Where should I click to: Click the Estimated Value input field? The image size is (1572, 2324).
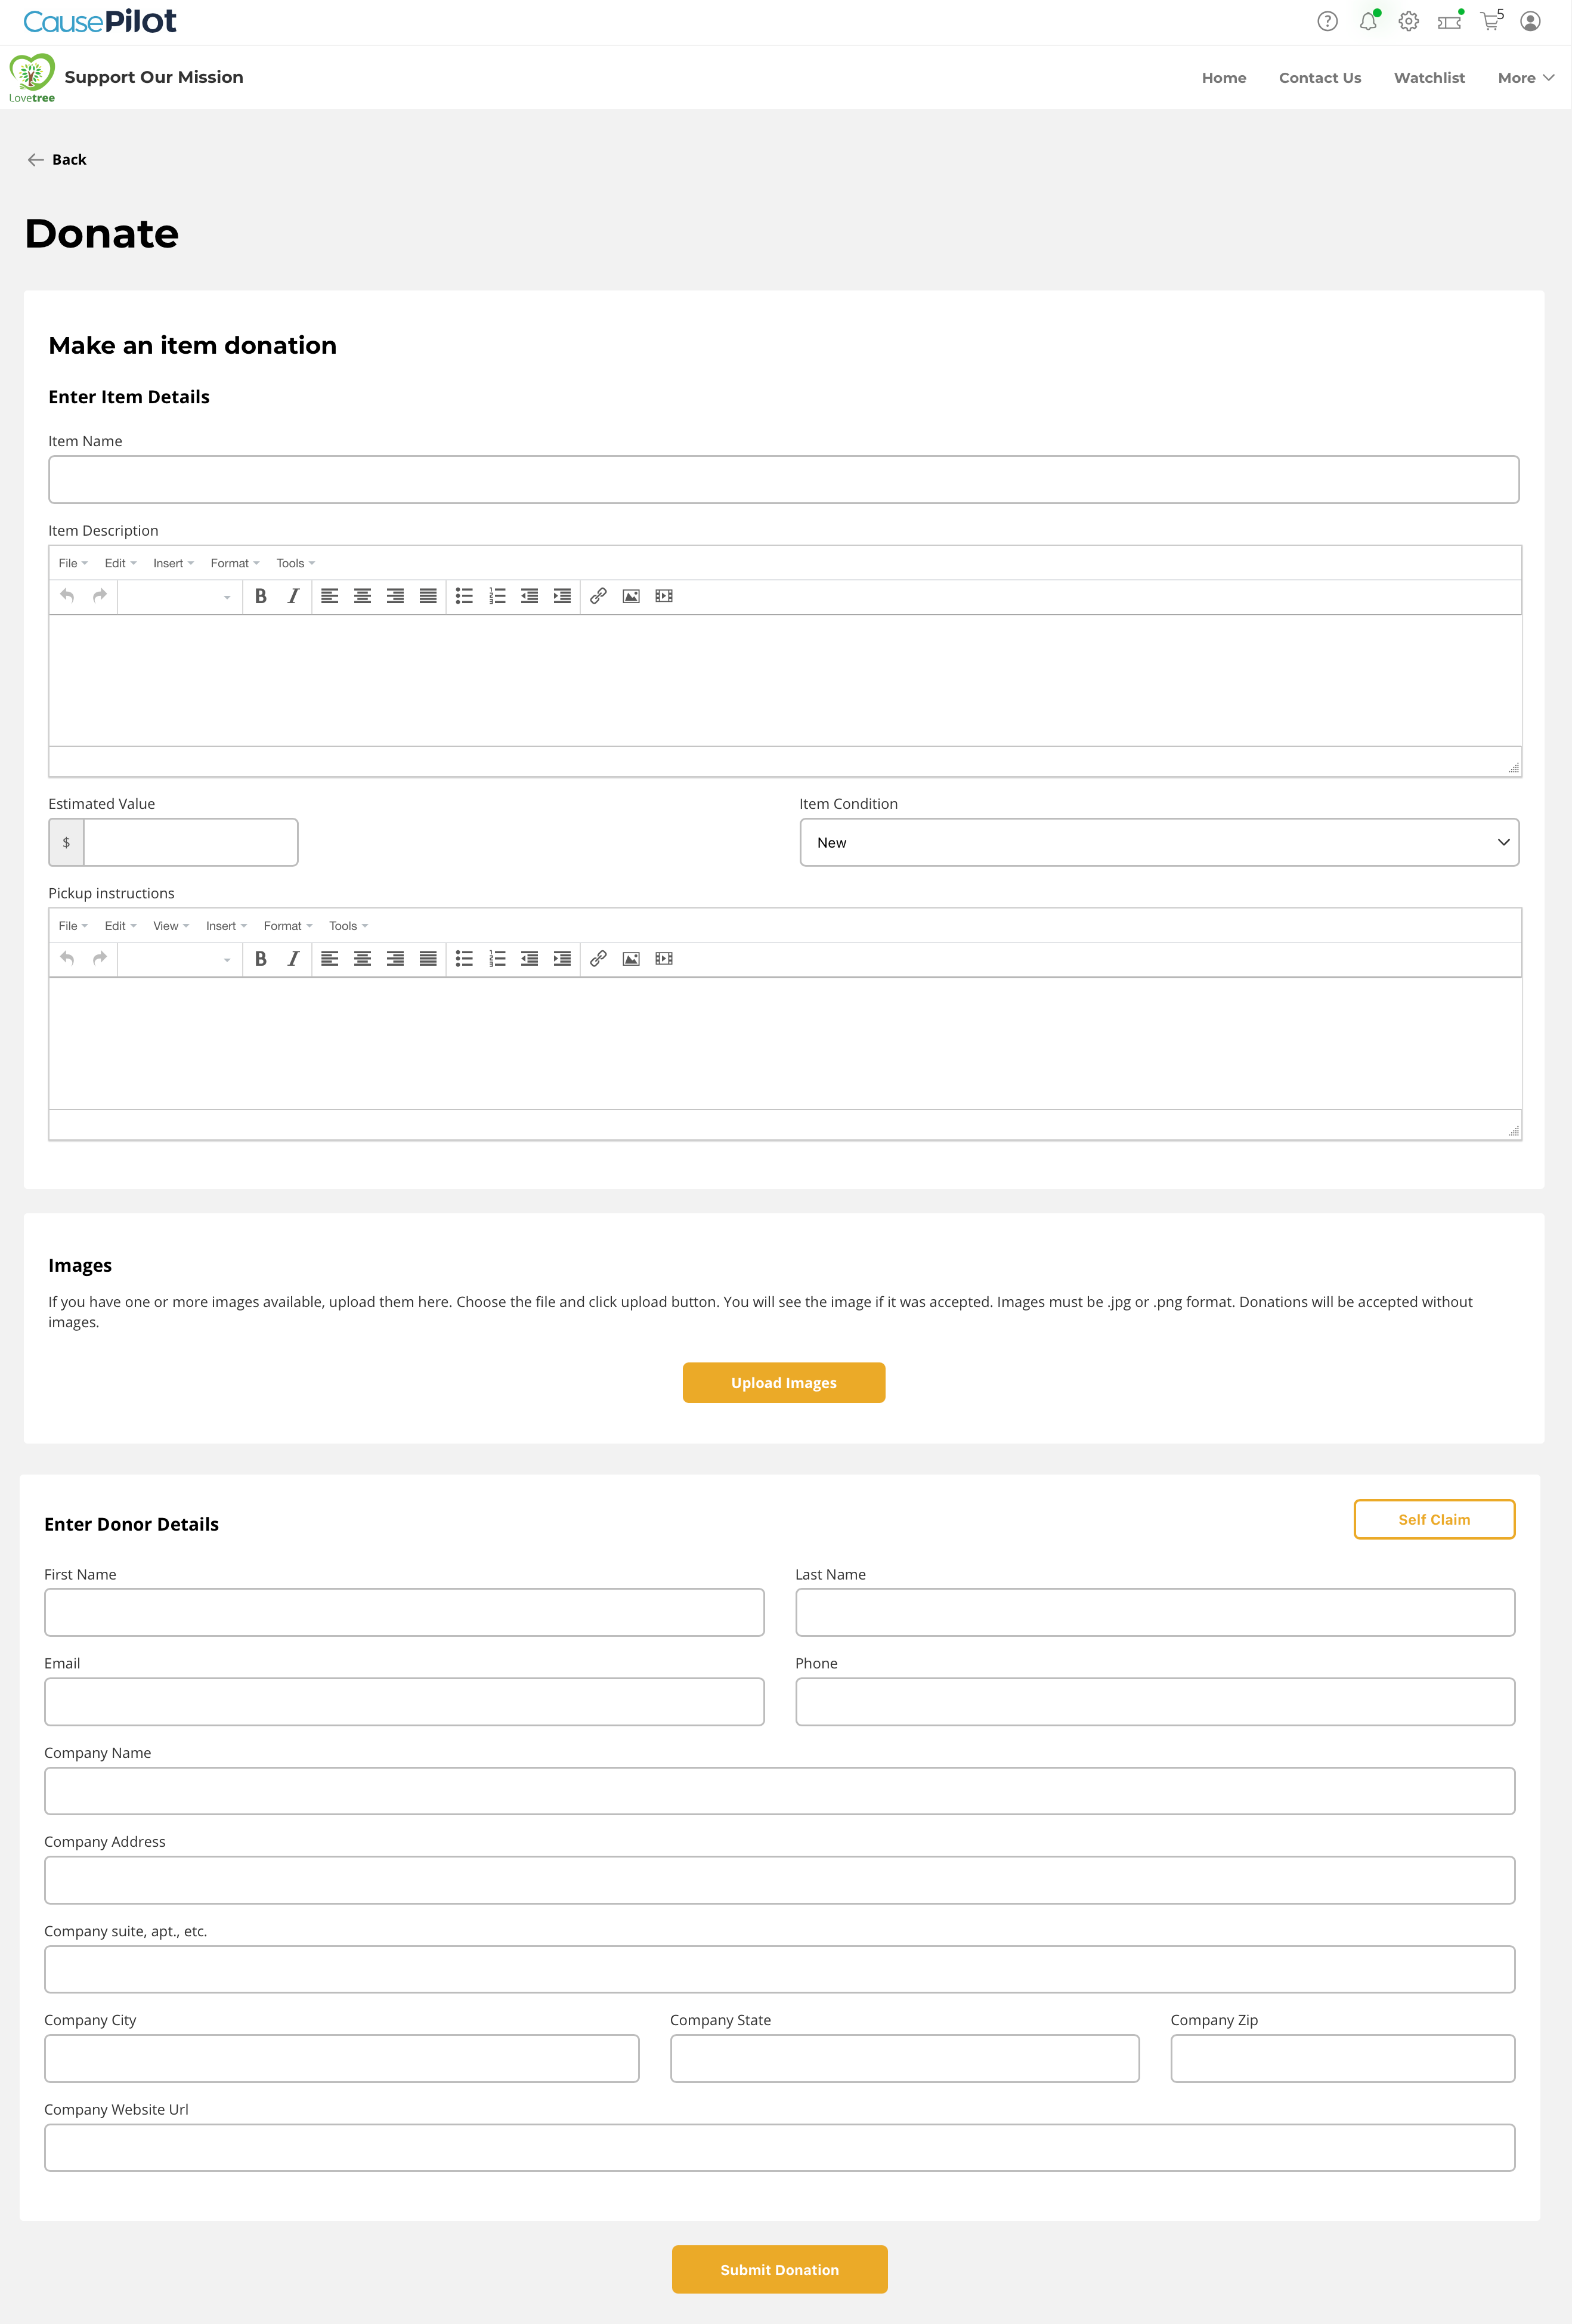190,842
